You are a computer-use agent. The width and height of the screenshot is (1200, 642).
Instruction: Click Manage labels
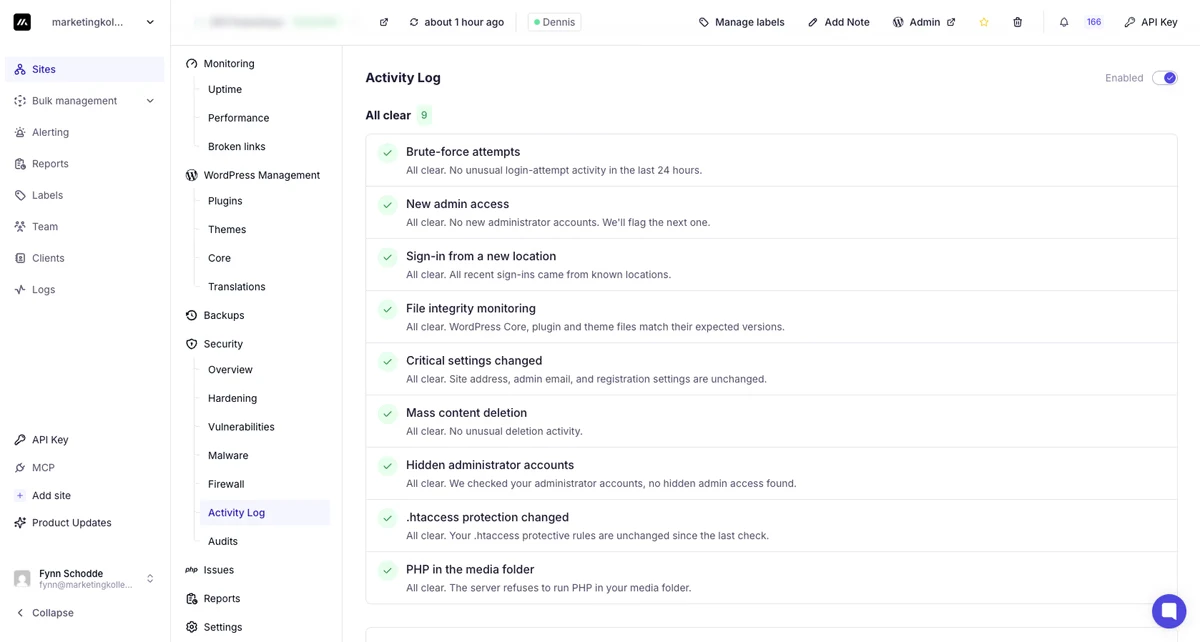(x=741, y=22)
